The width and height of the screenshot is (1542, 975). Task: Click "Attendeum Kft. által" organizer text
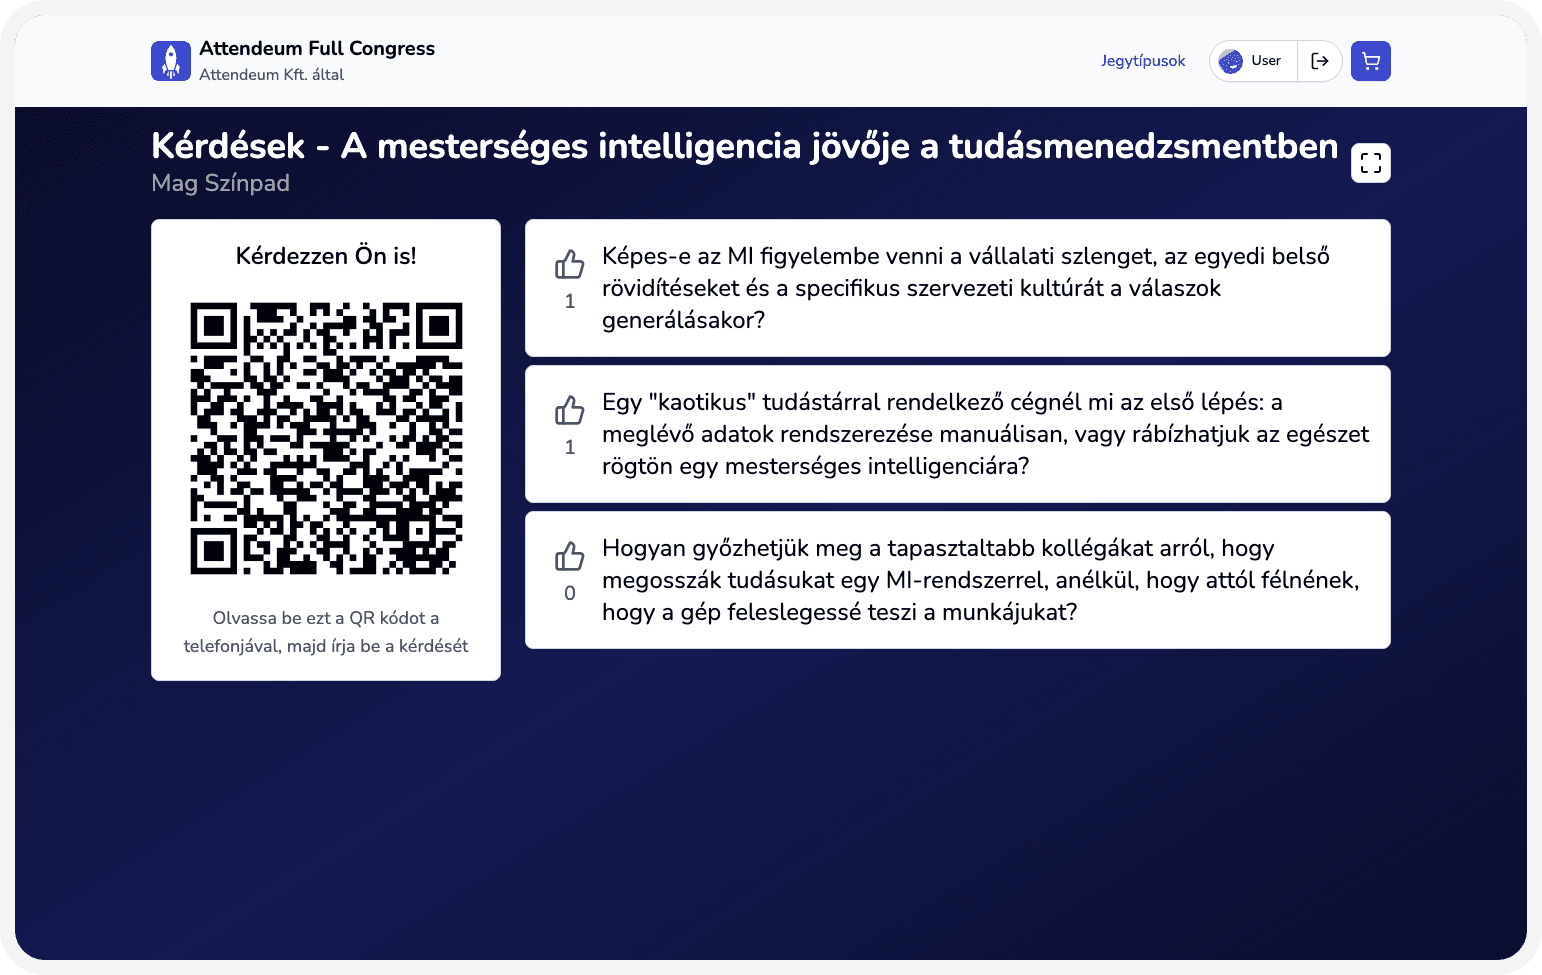tap(271, 75)
